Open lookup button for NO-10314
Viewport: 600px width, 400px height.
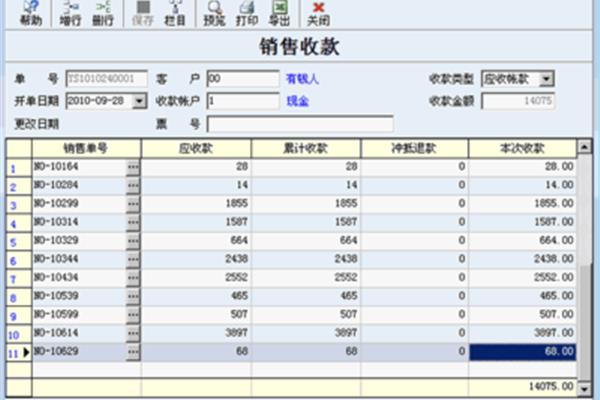pos(133,222)
